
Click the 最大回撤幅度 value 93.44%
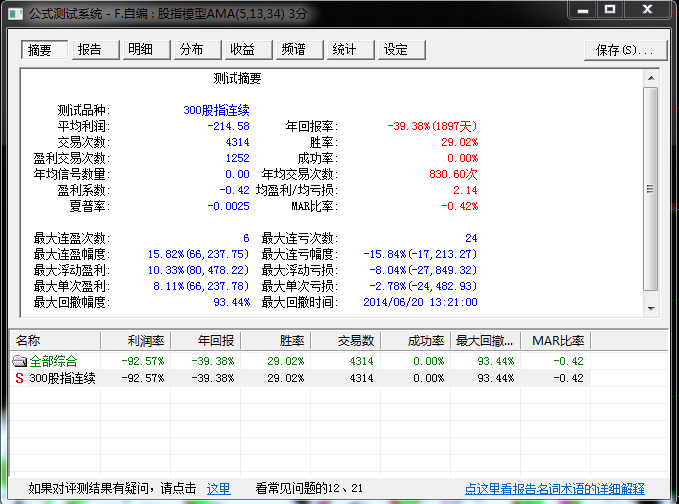(x=232, y=303)
